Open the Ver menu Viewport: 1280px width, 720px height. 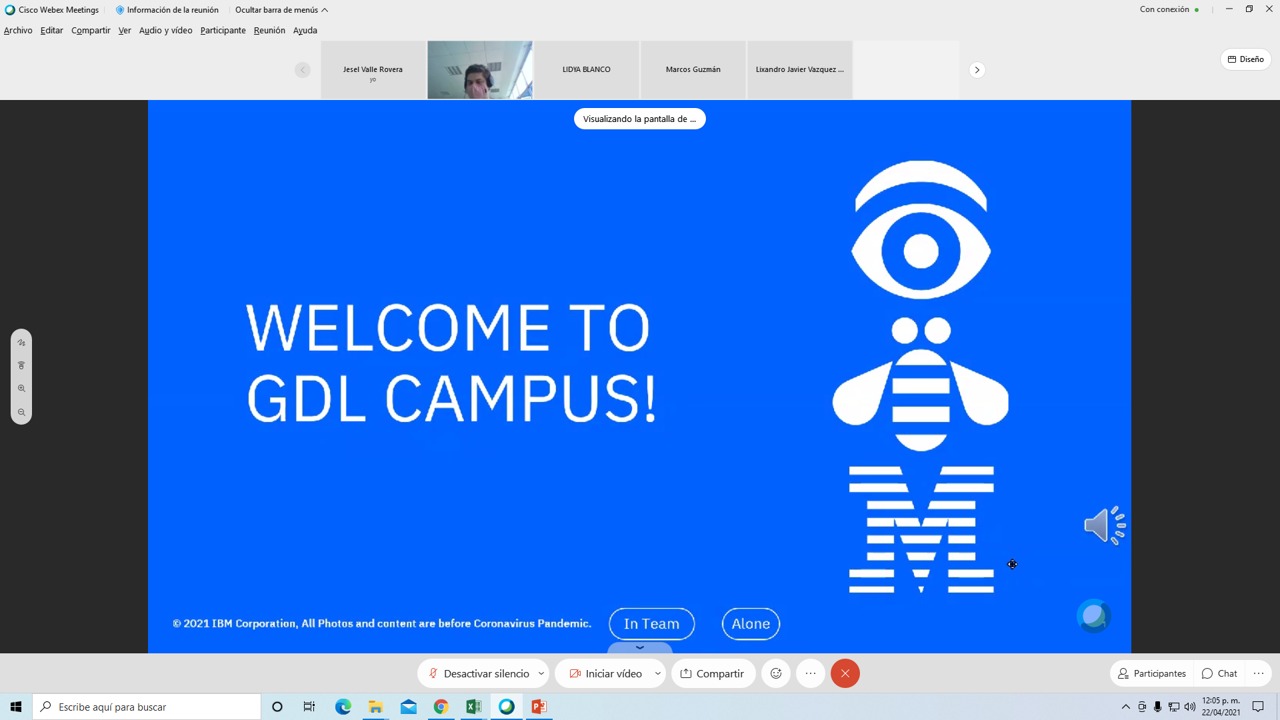click(x=125, y=30)
